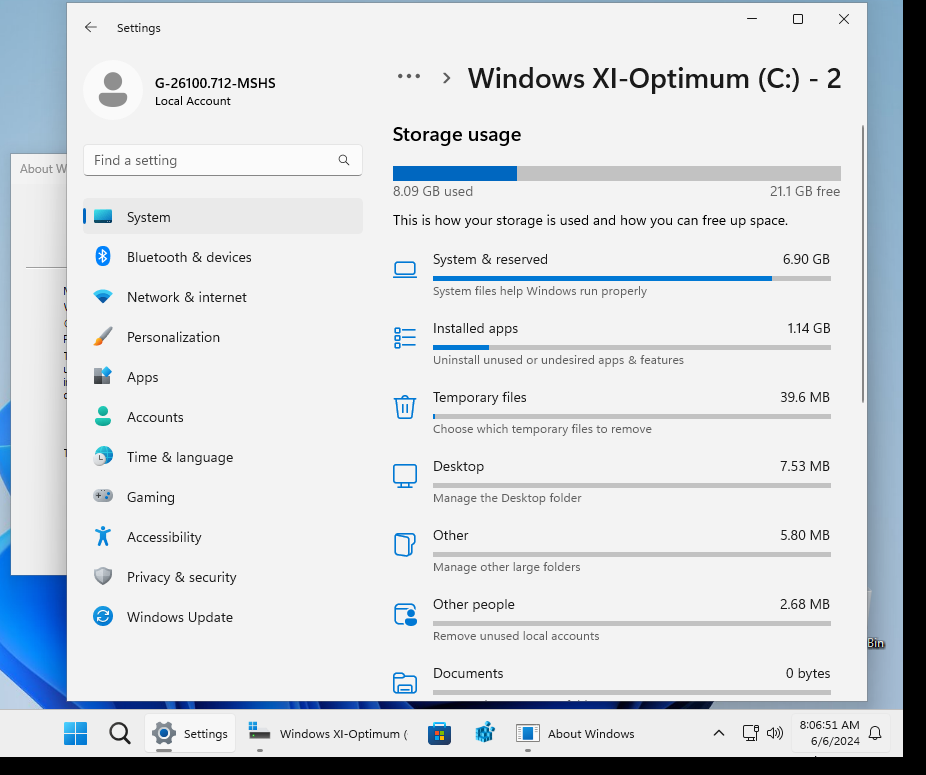Open Windows Update settings
This screenshot has width=926, height=775.
tap(223, 617)
